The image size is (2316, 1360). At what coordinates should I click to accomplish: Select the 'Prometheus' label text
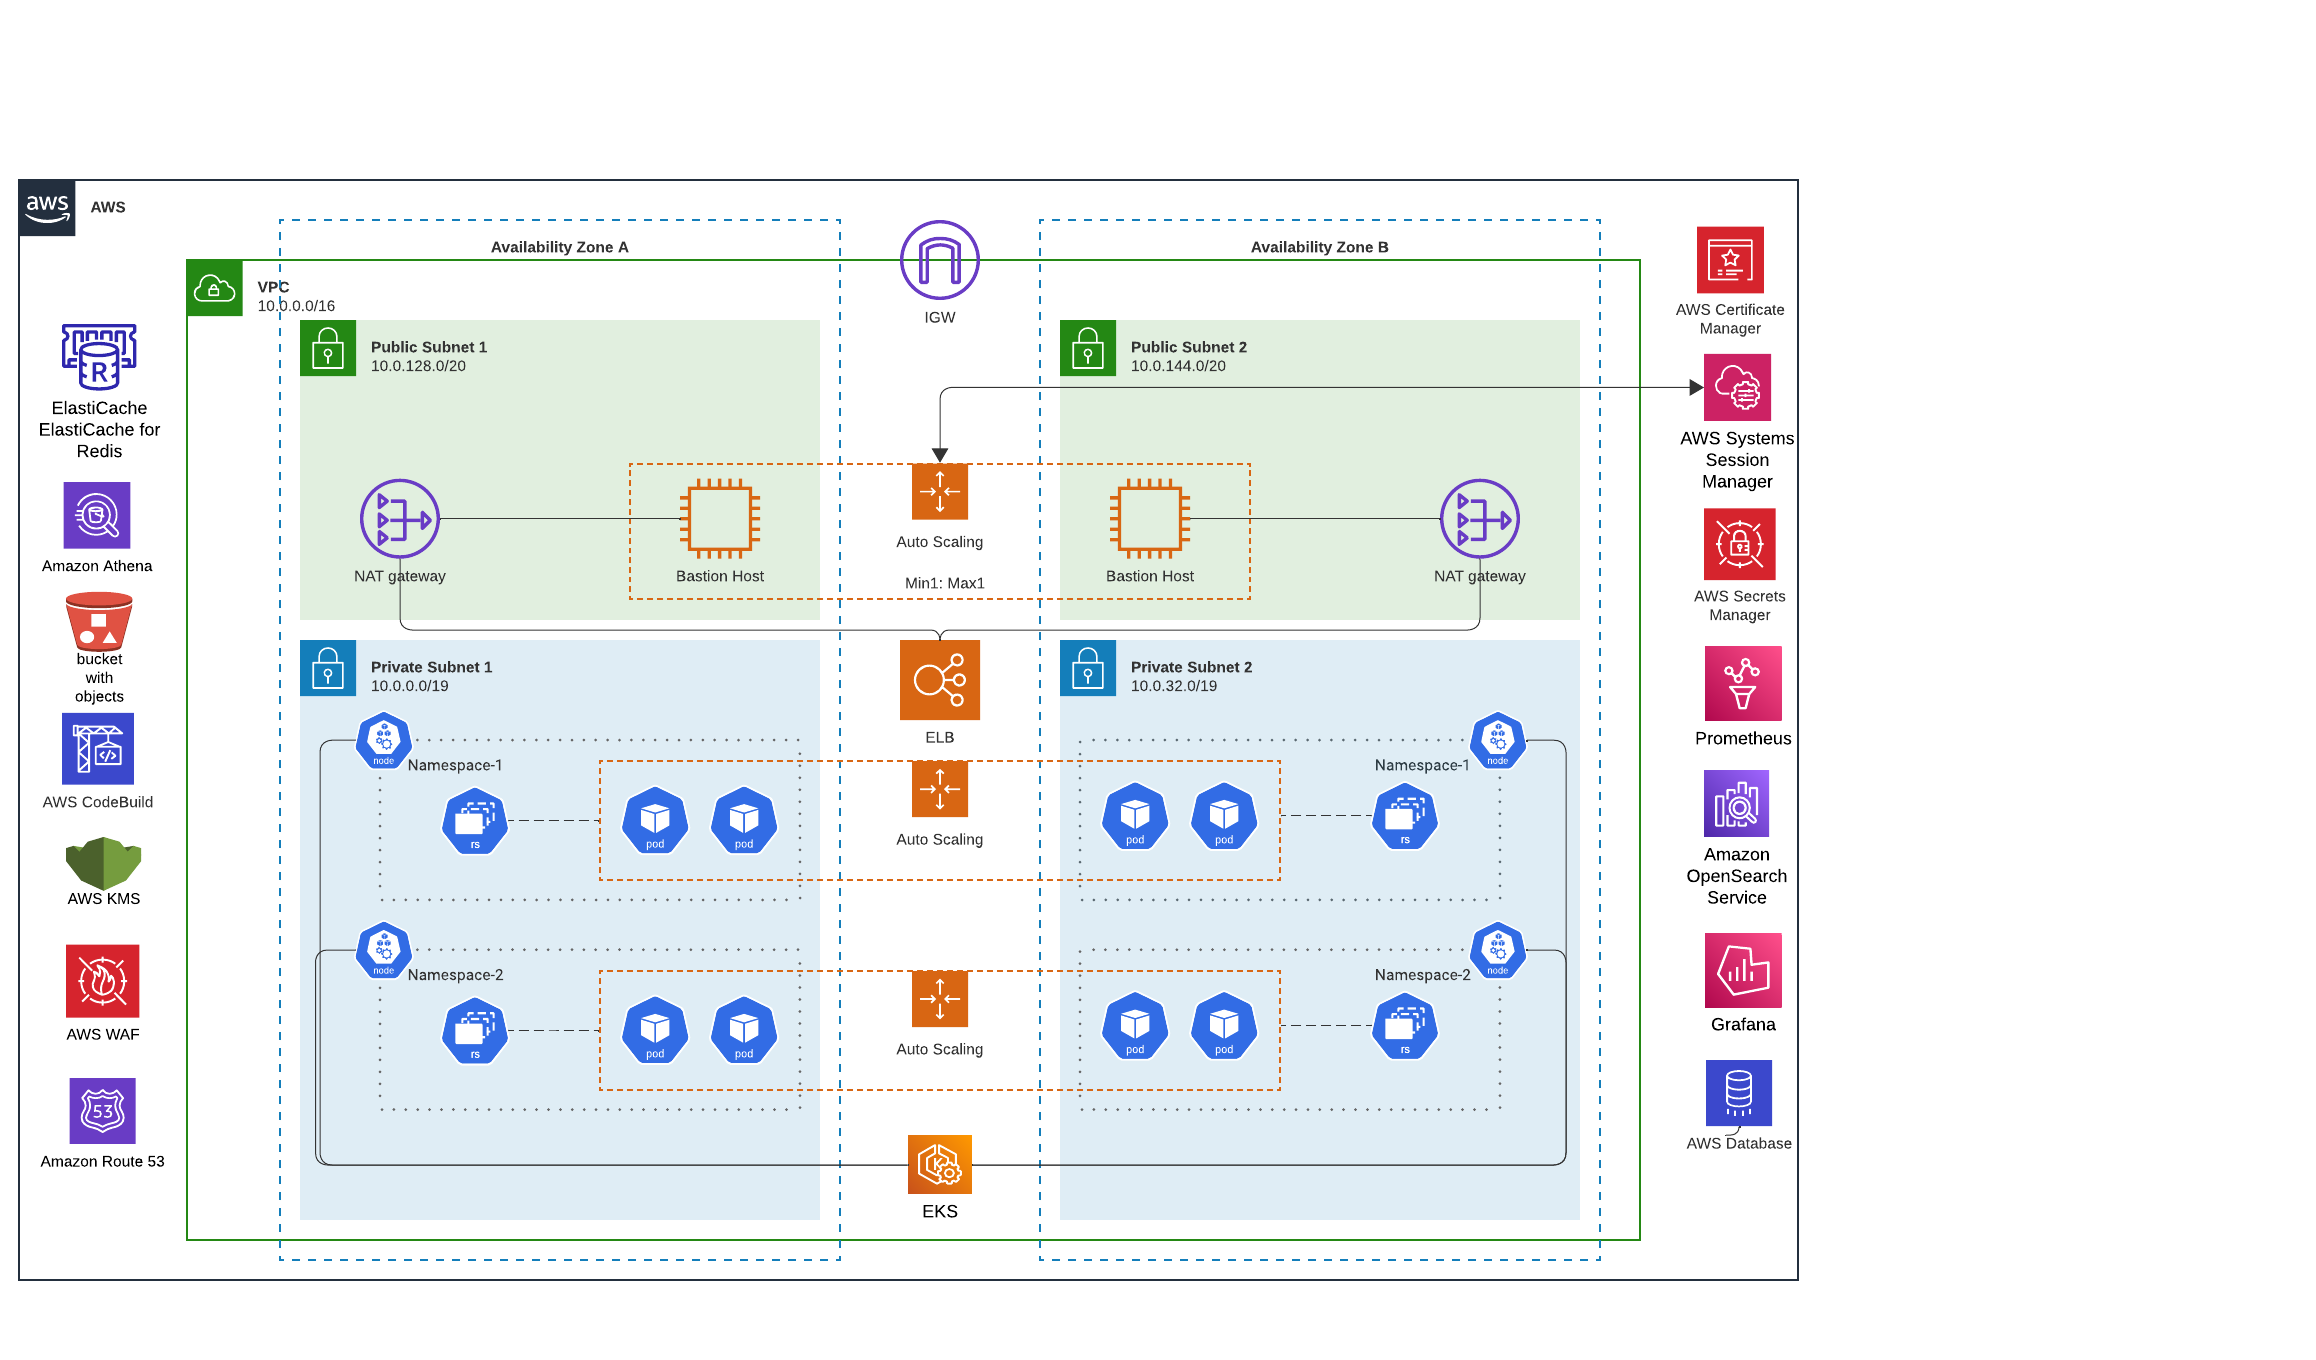click(x=1743, y=738)
